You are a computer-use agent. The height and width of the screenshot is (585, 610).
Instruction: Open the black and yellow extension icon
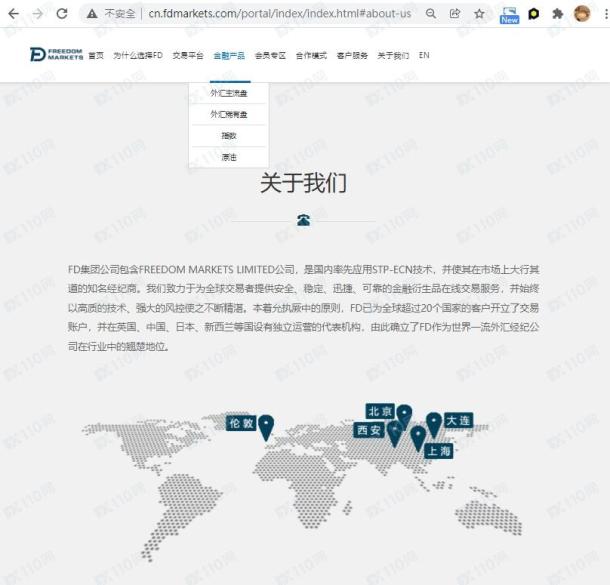tap(534, 14)
